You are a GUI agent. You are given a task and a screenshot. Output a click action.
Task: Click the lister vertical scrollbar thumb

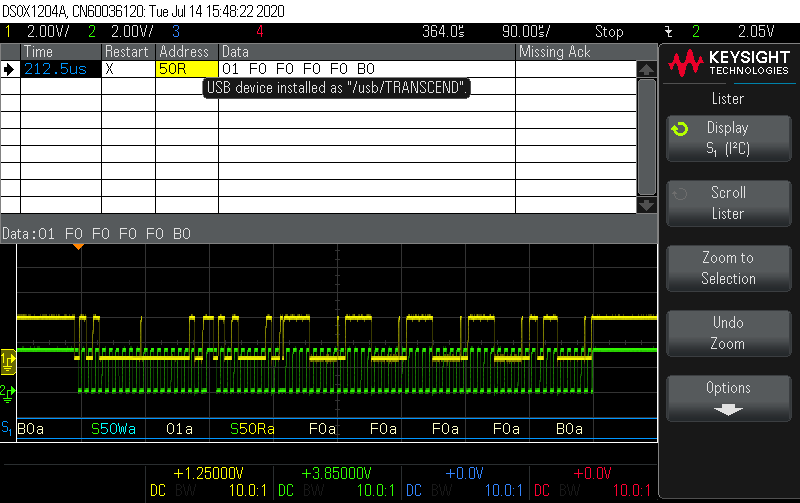(x=646, y=136)
